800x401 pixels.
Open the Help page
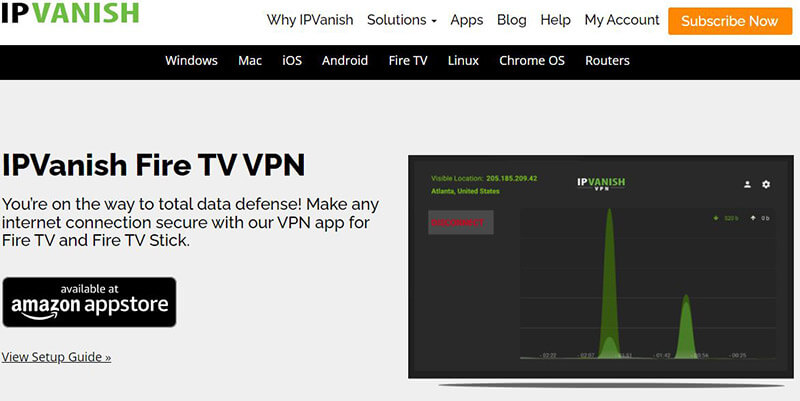[x=555, y=20]
